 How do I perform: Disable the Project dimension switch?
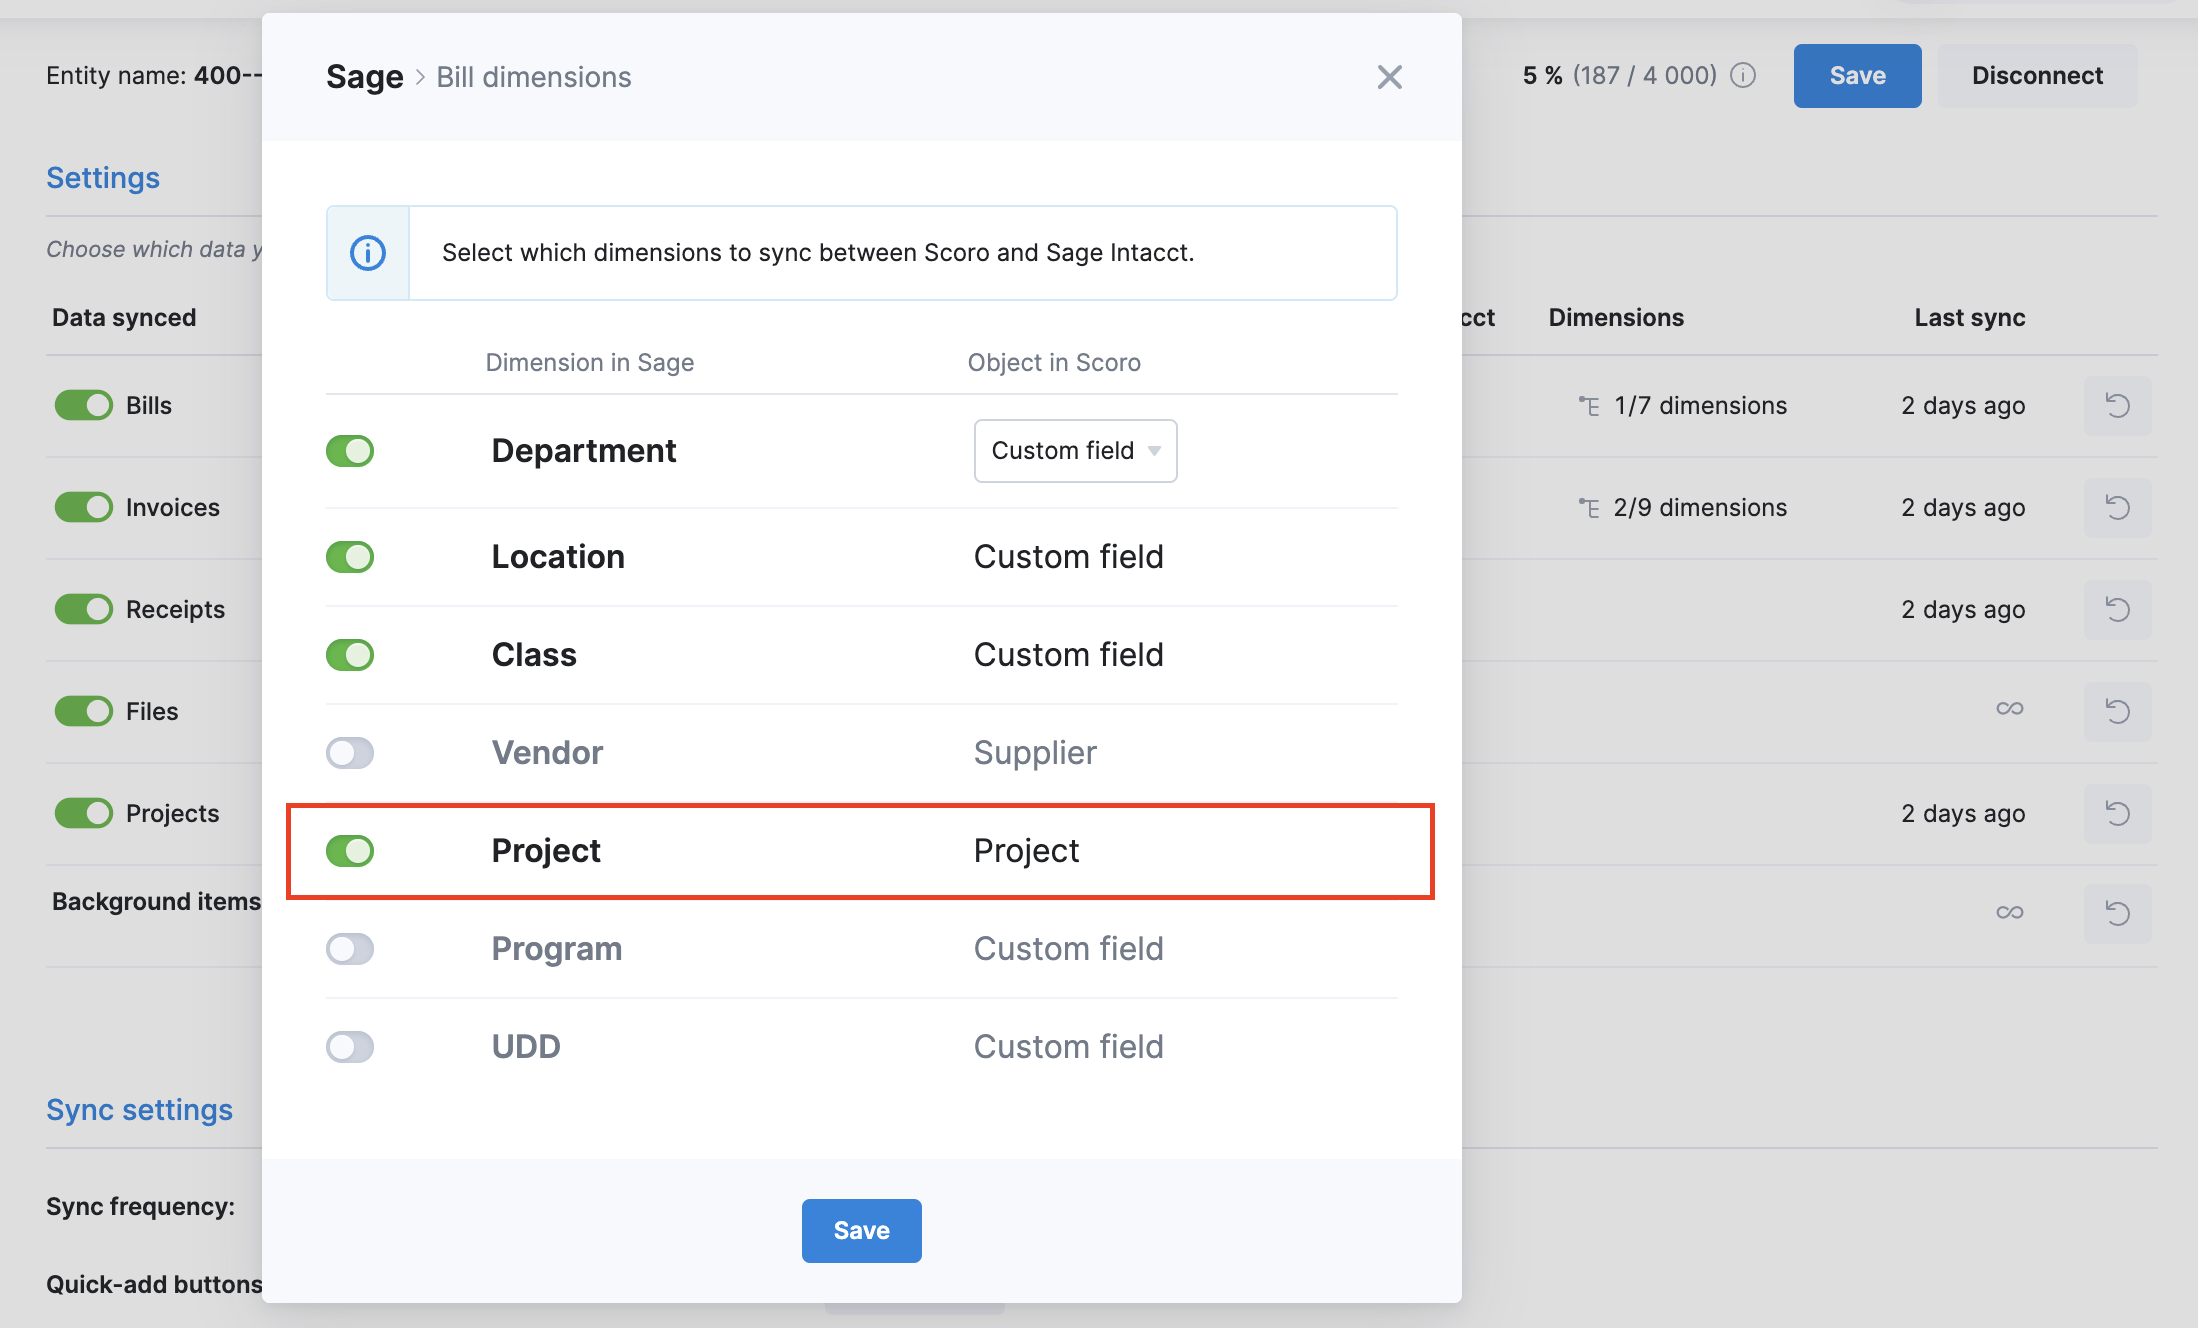(x=350, y=851)
